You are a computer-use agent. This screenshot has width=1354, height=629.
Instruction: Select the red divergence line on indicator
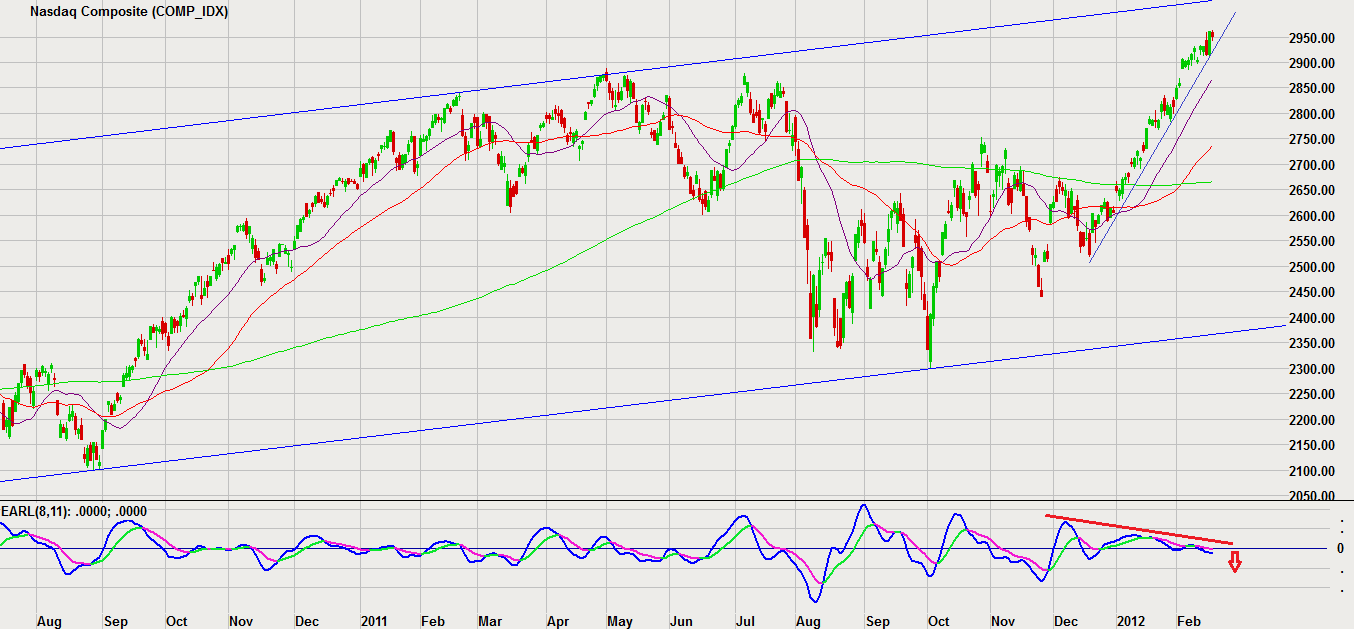click(x=1139, y=529)
